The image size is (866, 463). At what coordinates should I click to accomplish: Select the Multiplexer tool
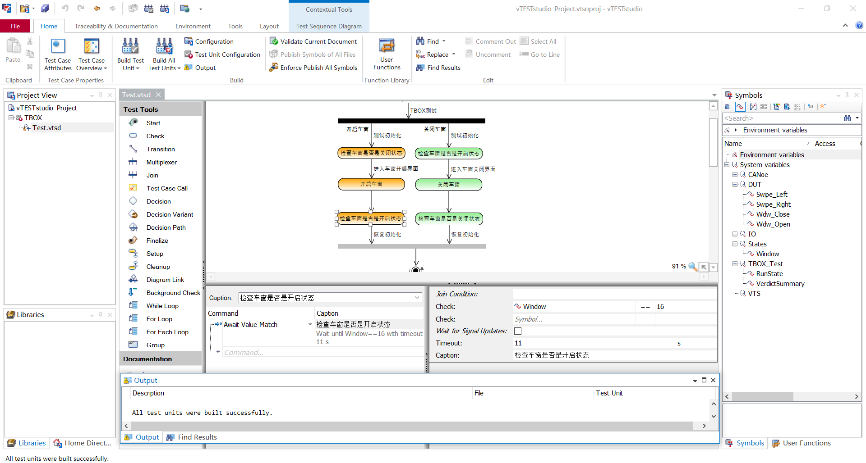pos(161,162)
